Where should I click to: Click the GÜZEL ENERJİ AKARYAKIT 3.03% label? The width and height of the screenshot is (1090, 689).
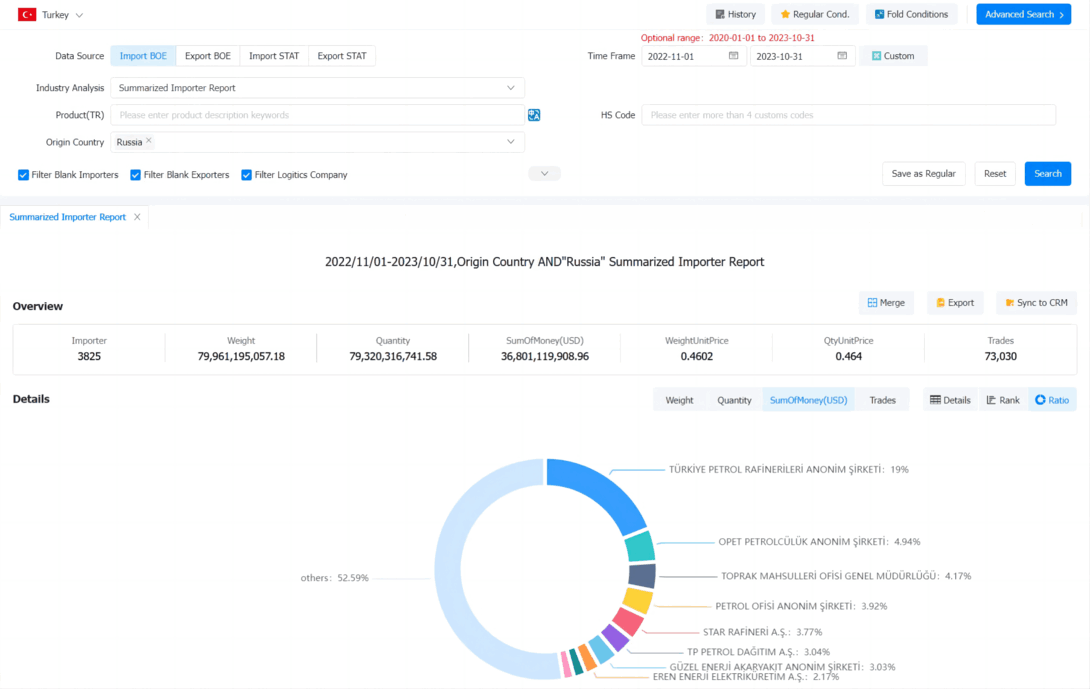783,667
